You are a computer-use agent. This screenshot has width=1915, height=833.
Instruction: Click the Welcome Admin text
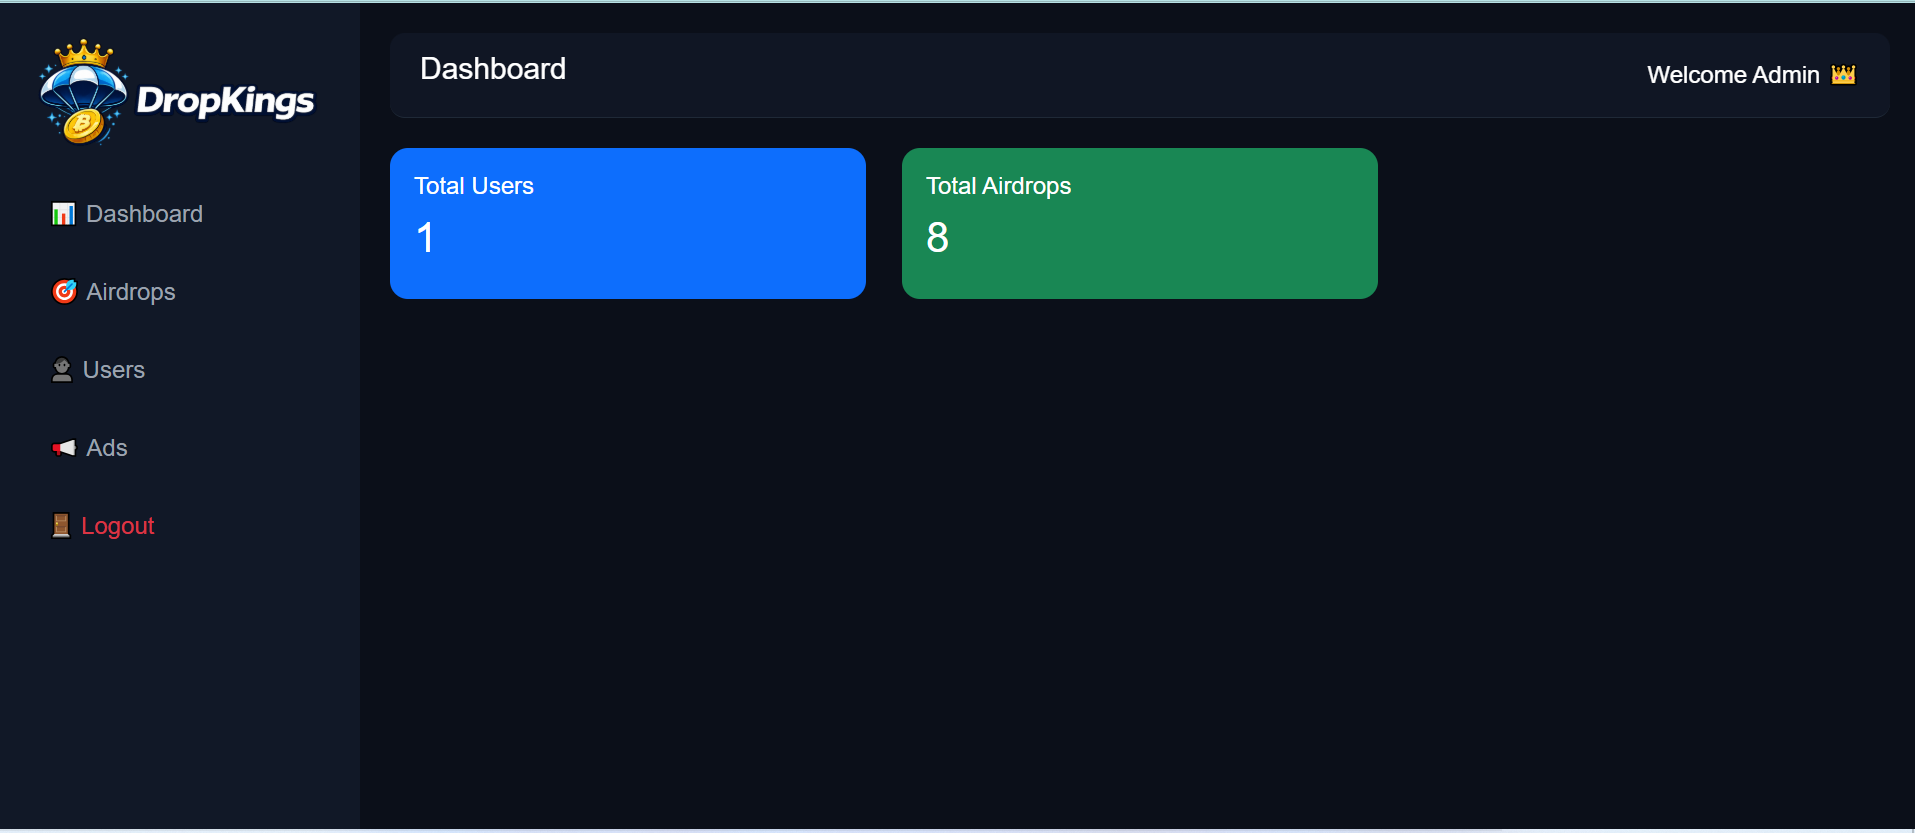pos(1733,75)
